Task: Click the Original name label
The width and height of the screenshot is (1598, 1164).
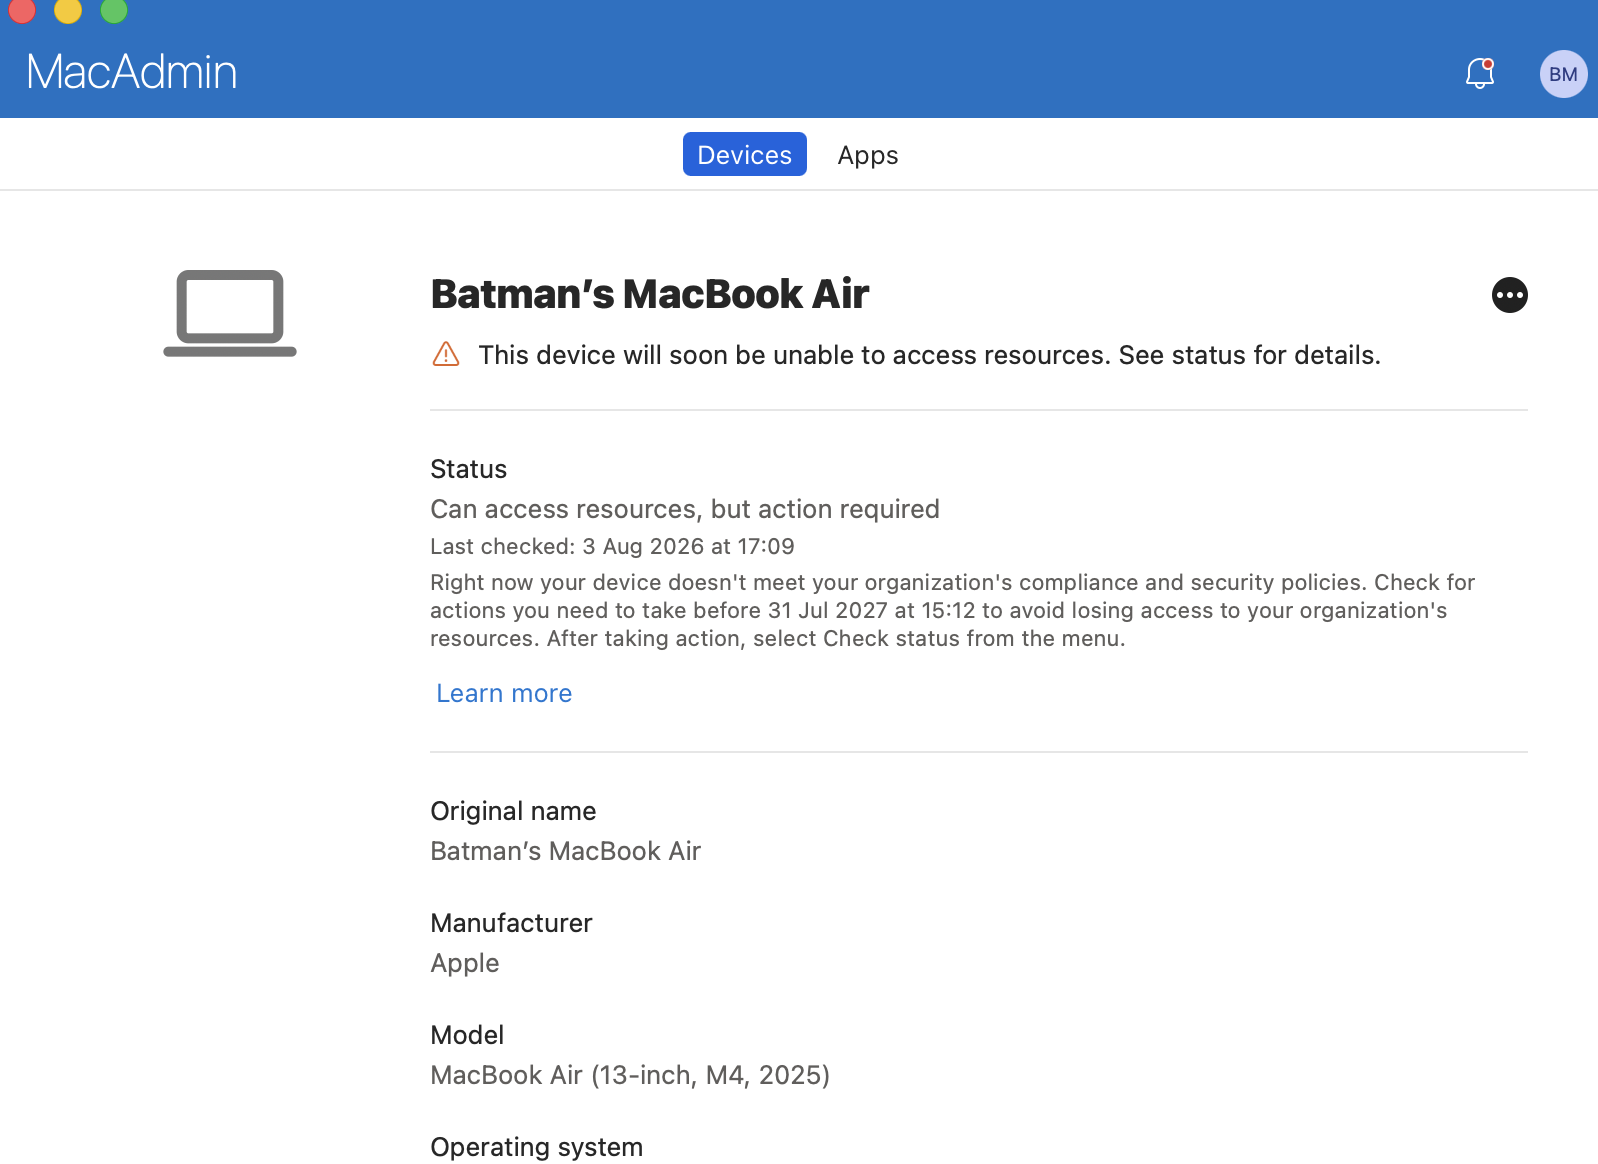Action: point(513,811)
